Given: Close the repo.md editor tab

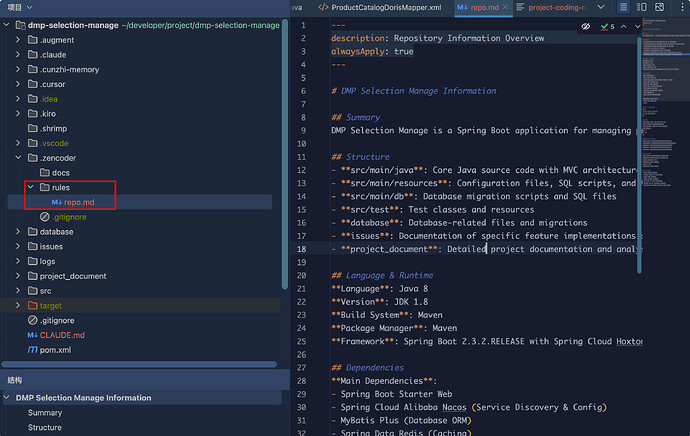Looking at the screenshot, I should click(x=506, y=7).
